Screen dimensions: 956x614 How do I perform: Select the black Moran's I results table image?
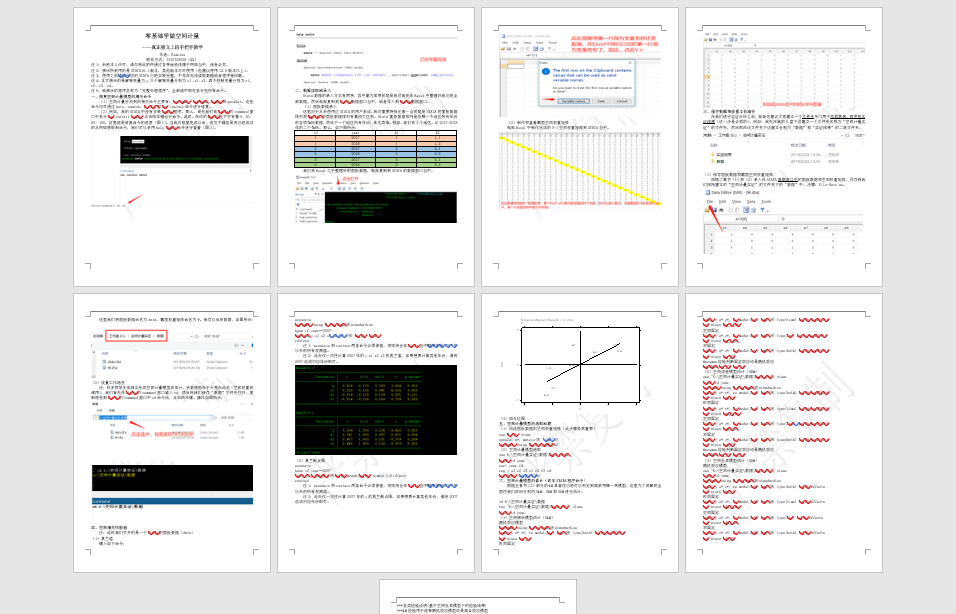click(x=376, y=410)
